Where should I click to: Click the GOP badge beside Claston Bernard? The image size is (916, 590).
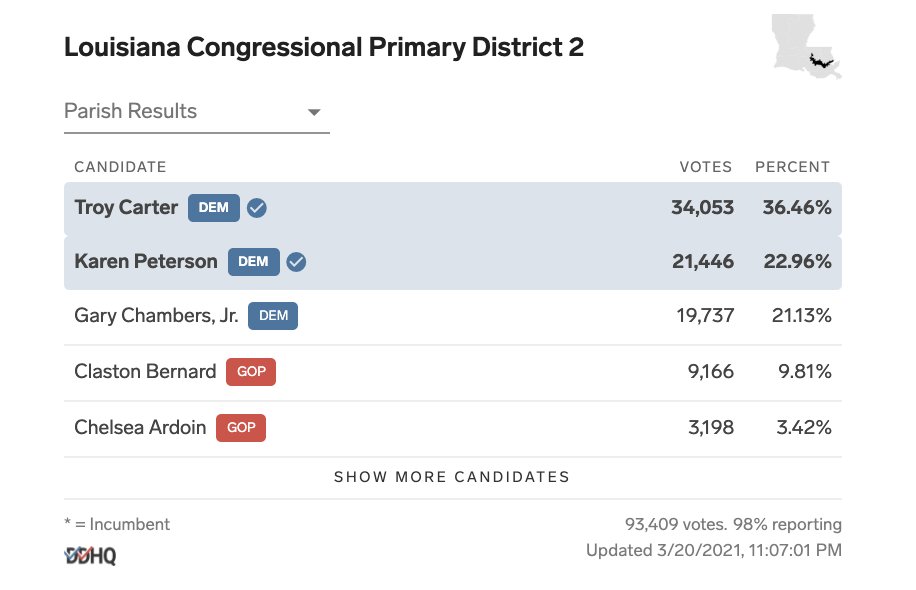(251, 372)
